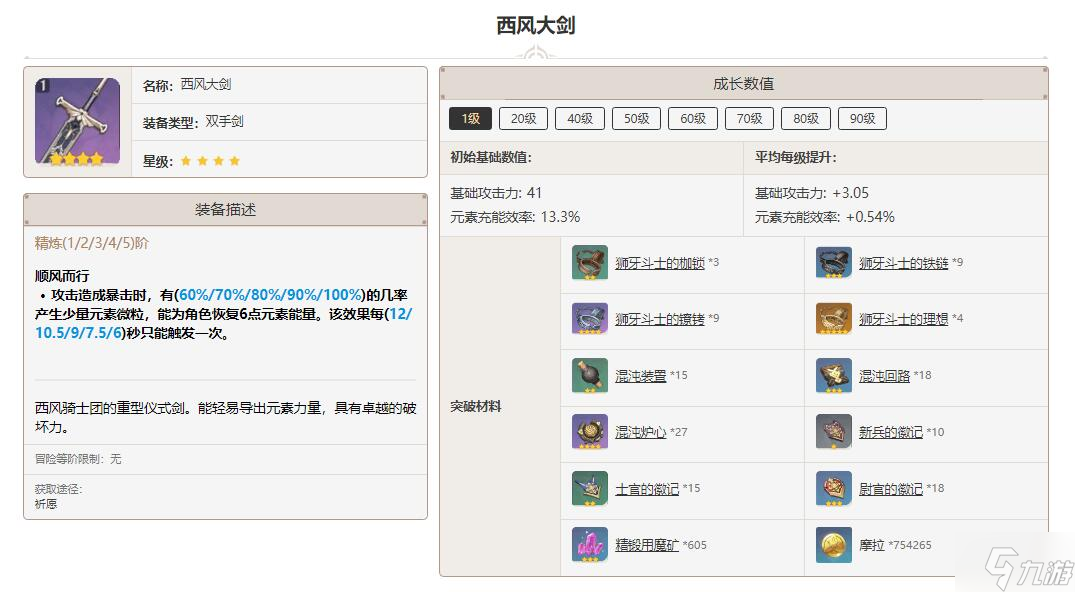Select the 1级 level tab
Image resolution: width=1075 pixels, height=592 pixels.
(x=470, y=119)
